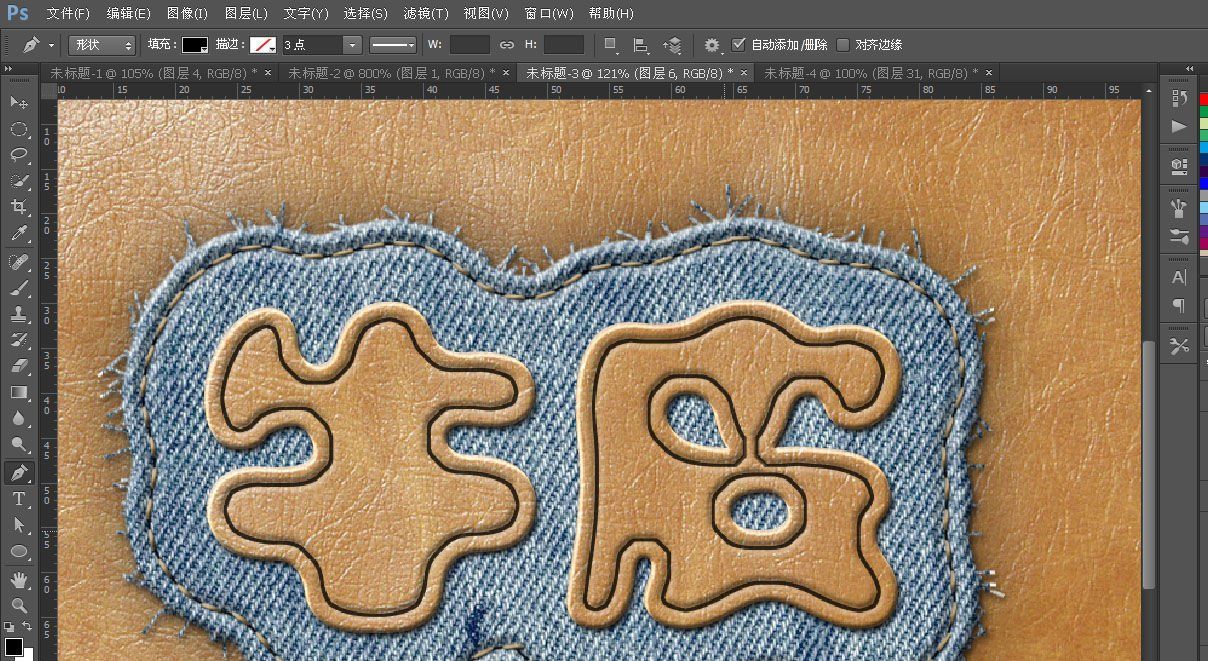This screenshot has height=661, width=1208.
Task: Open the 3D properties panel icon
Action: coord(1179,166)
